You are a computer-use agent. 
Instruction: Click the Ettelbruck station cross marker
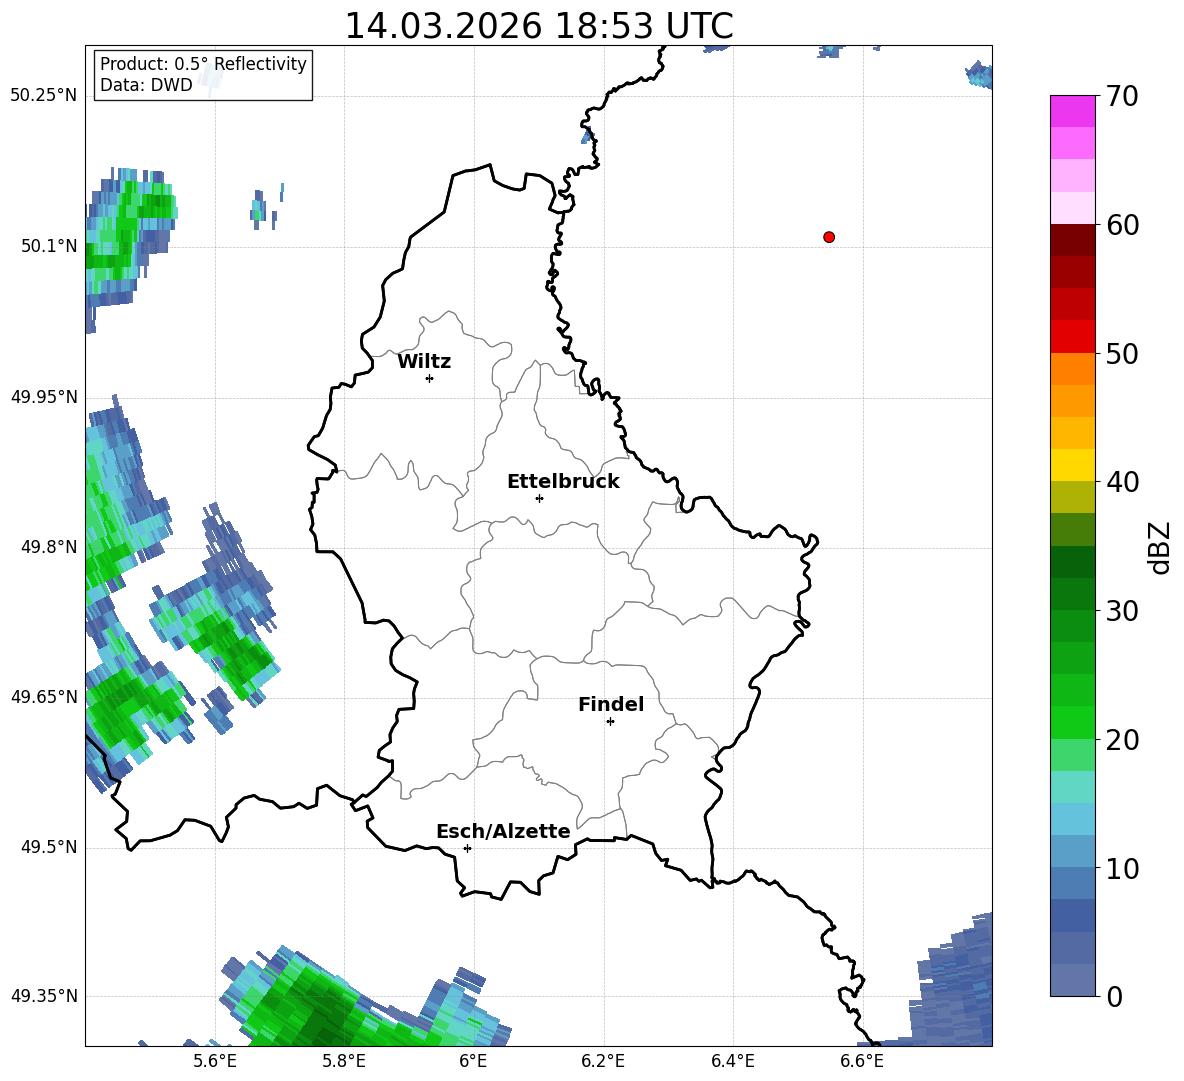[x=539, y=498]
